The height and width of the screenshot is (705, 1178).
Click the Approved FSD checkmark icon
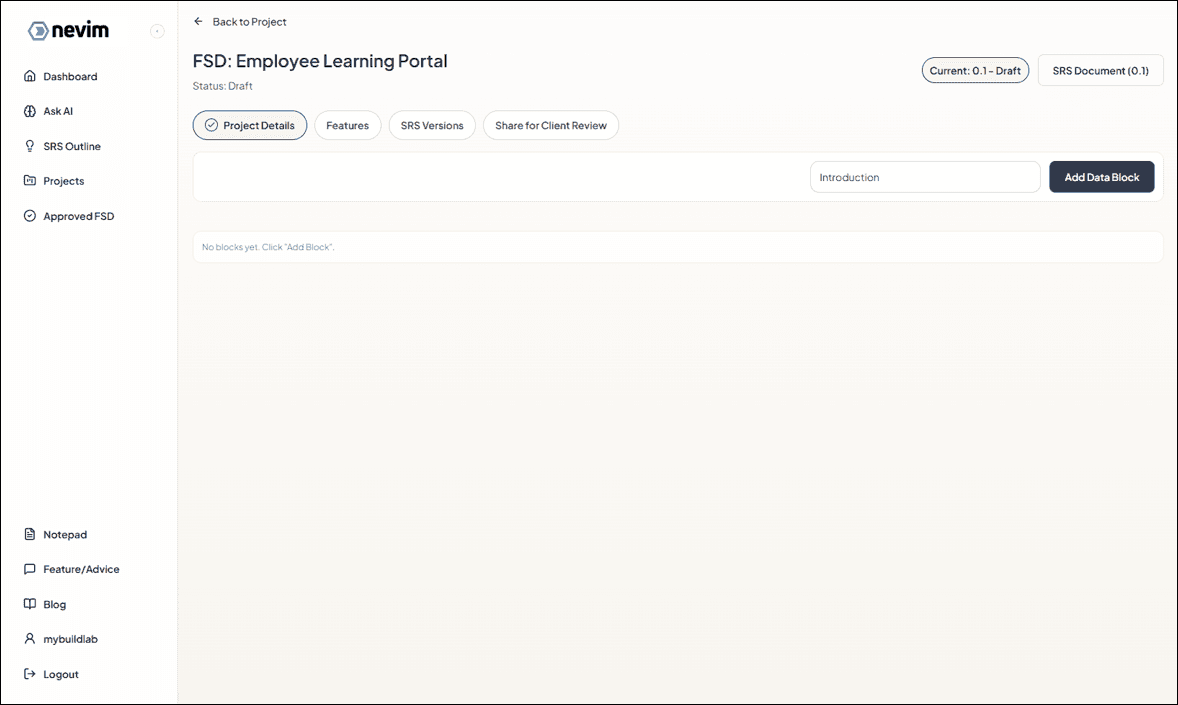click(x=30, y=216)
